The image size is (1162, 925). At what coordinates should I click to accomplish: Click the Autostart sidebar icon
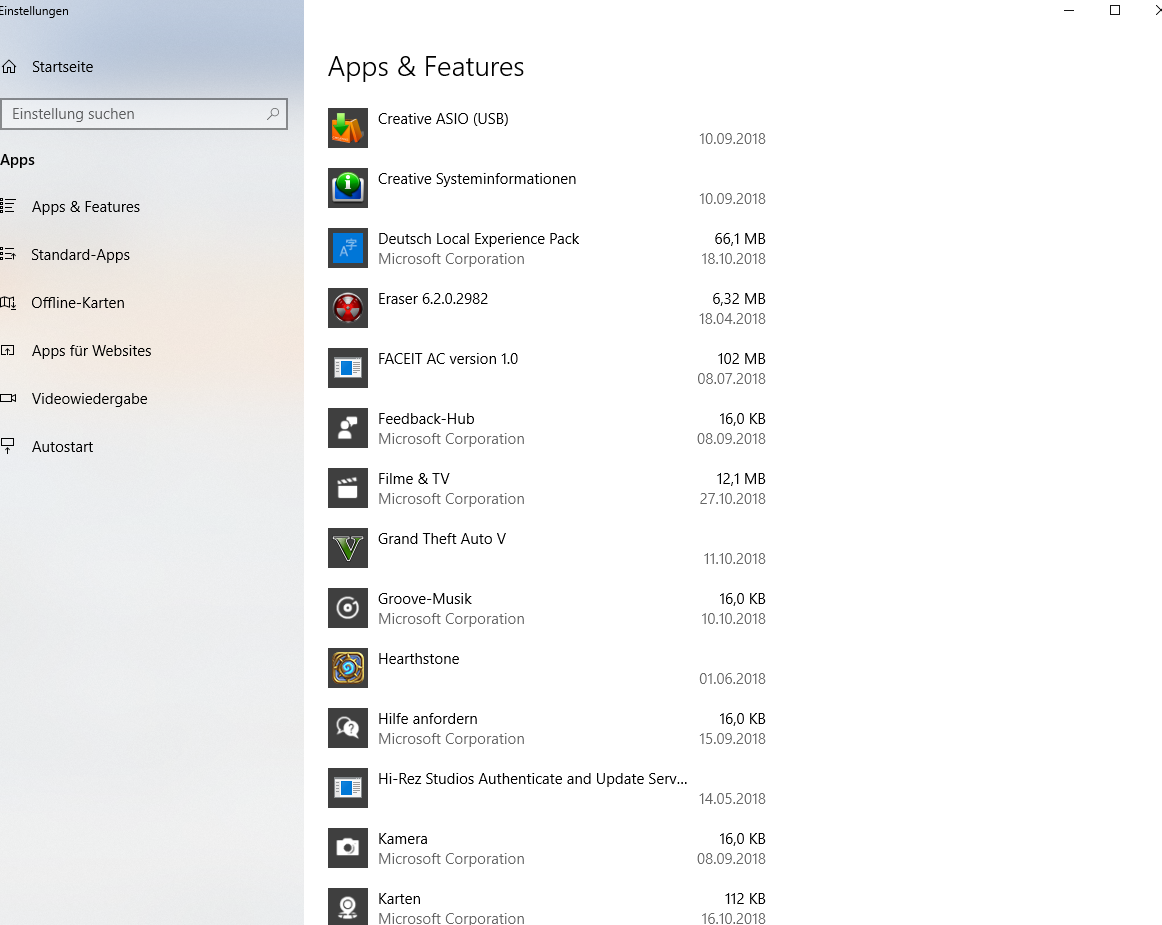coord(8,446)
